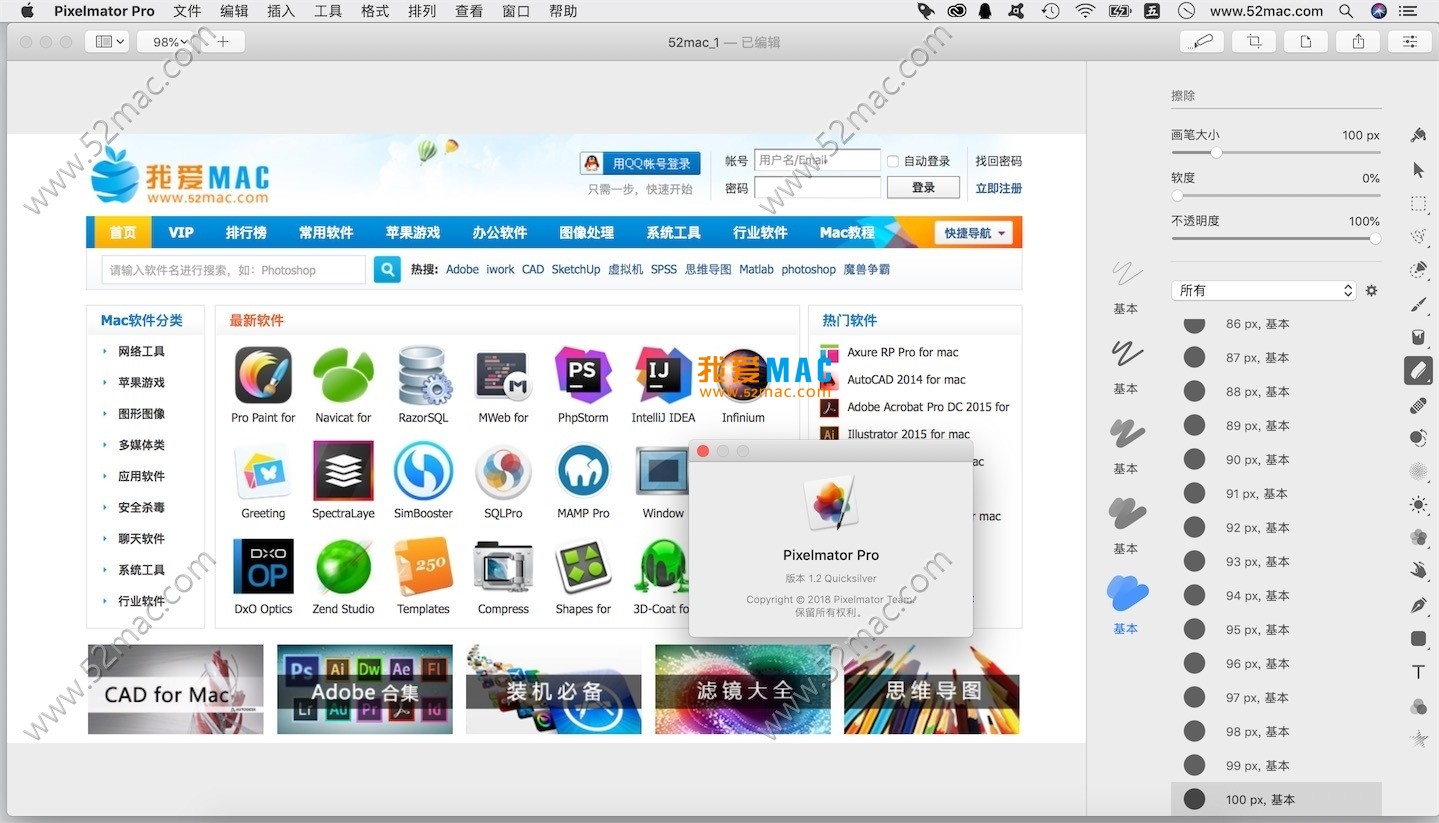Select the Rectangular Selection tool
The image size is (1439, 823).
1418,204
